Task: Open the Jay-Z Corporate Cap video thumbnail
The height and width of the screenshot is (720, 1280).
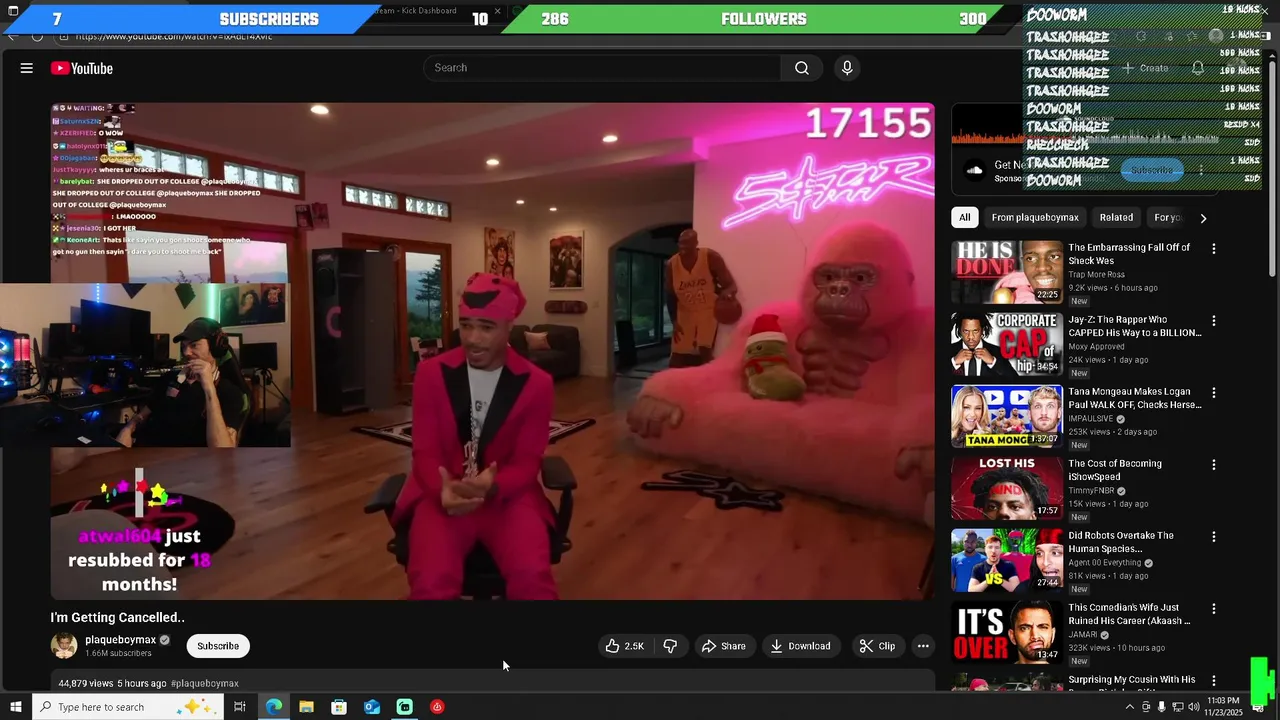Action: tap(1007, 344)
